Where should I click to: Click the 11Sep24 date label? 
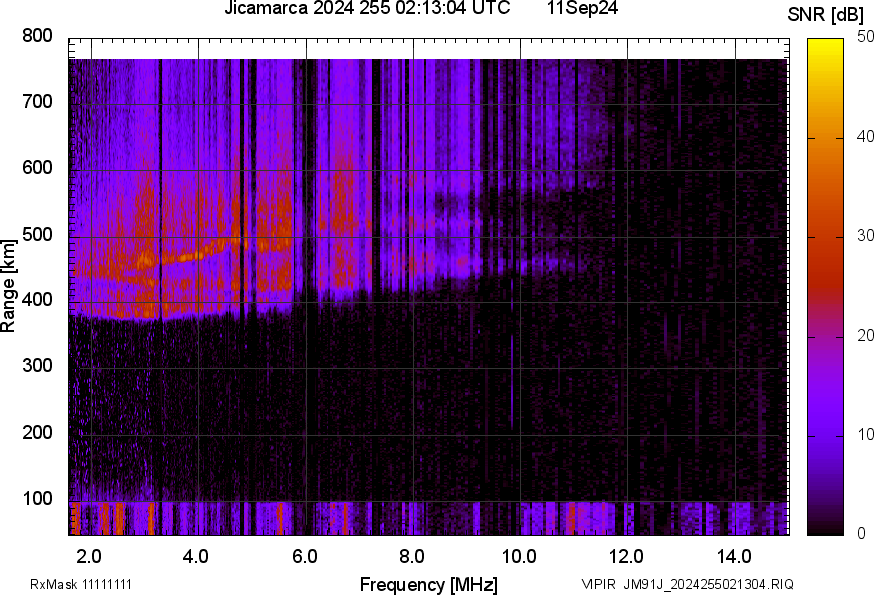click(x=582, y=8)
